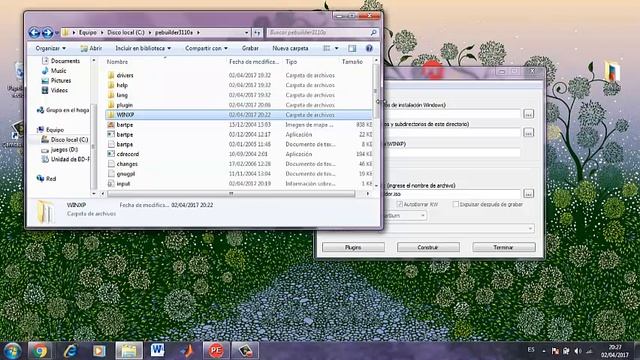Image resolution: width=640 pixels, height=360 pixels.
Task: Select Disco local (C:) in sidebar
Action: pyautogui.click(x=69, y=140)
